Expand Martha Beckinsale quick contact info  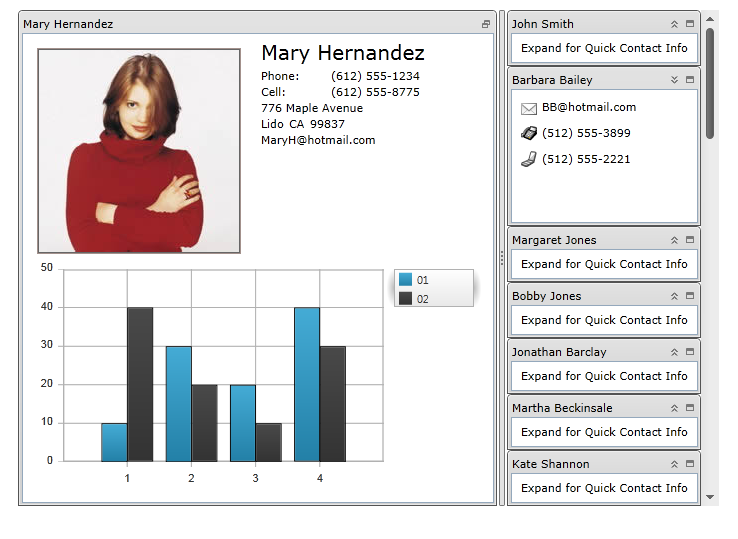pyautogui.click(x=674, y=408)
